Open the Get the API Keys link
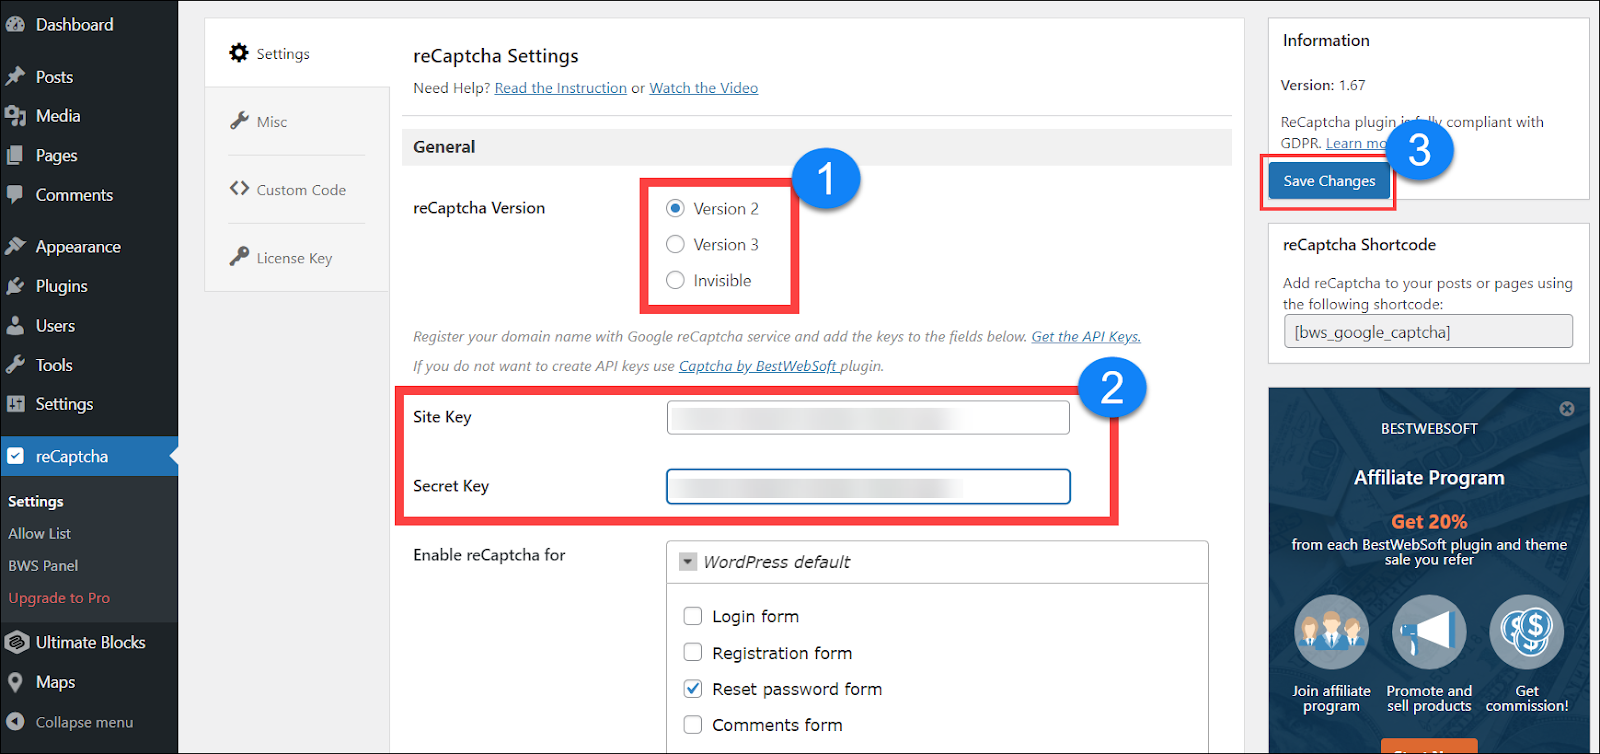1600x754 pixels. pos(1085,337)
